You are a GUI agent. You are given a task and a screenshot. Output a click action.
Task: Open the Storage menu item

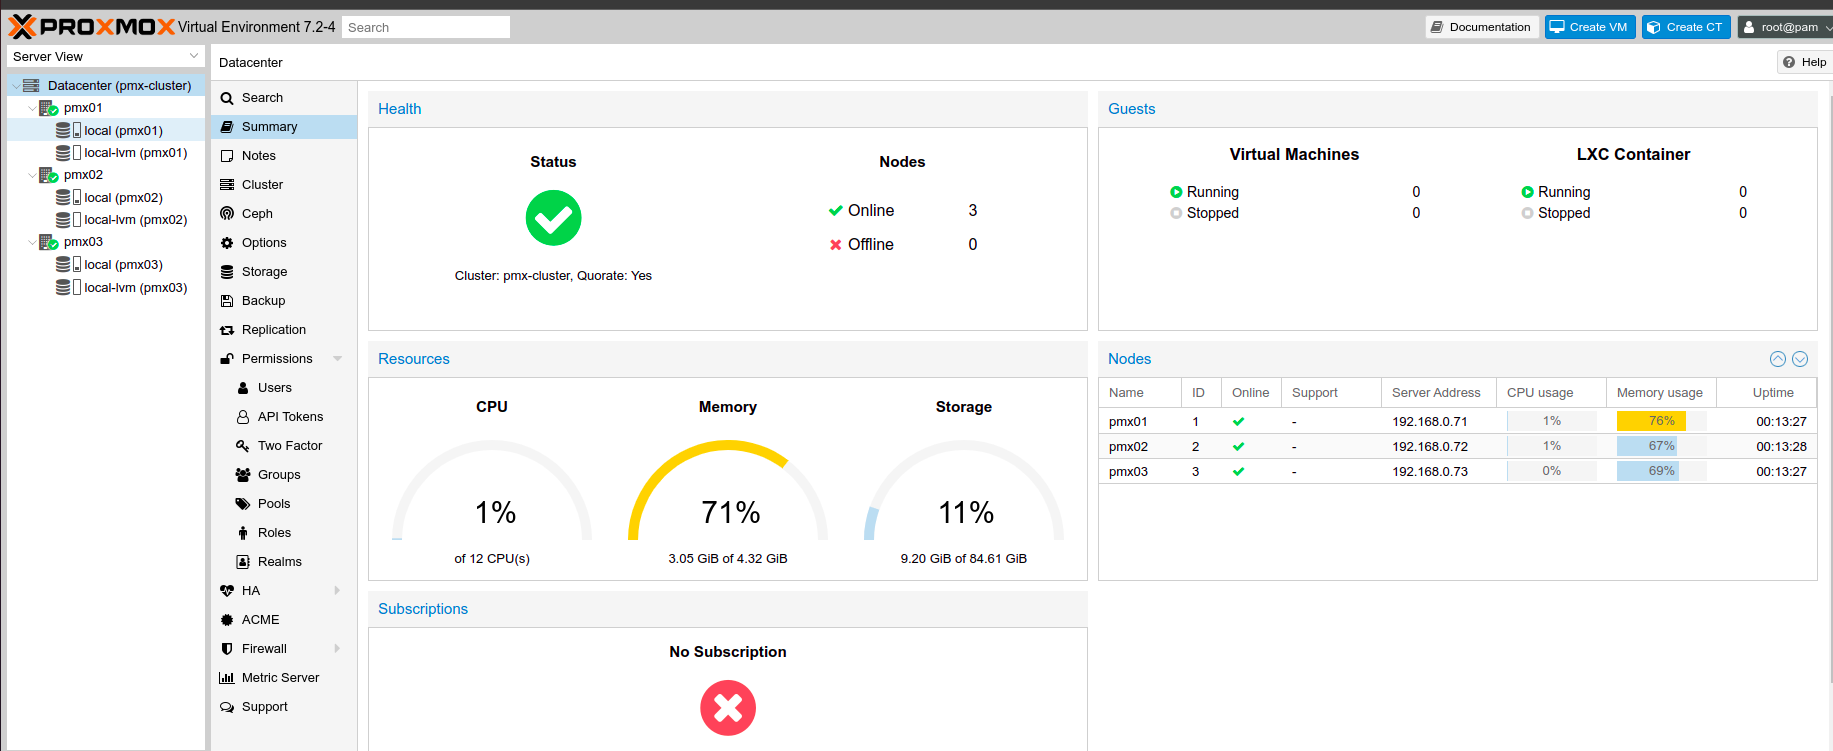pyautogui.click(x=284, y=272)
